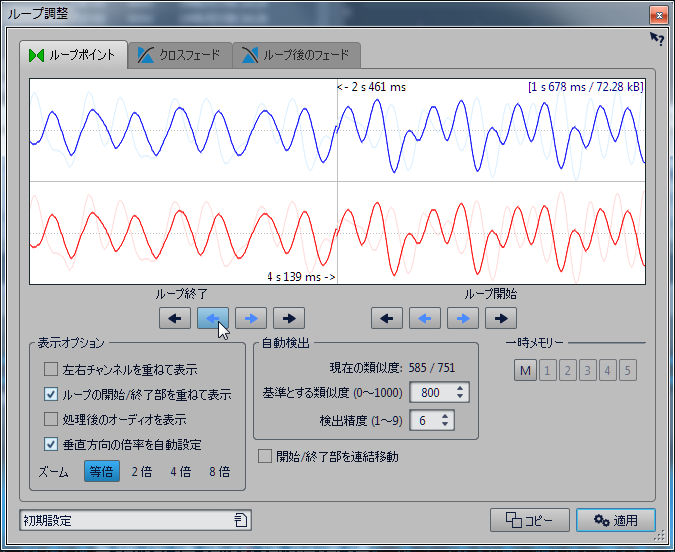This screenshot has width=675, height=552.
Task: Select 等倍 zoom level
Action: [102, 471]
